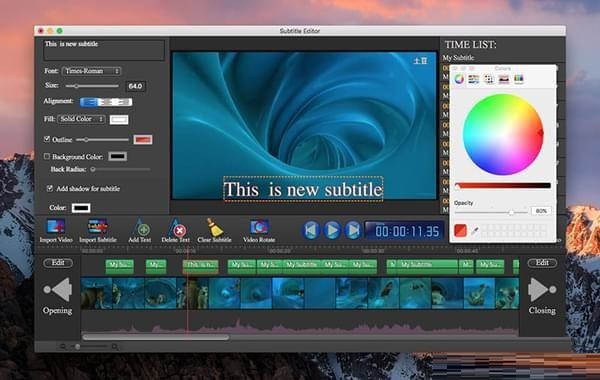600x380 pixels.
Task: Click the subtitle text input box
Action: [x=104, y=50]
